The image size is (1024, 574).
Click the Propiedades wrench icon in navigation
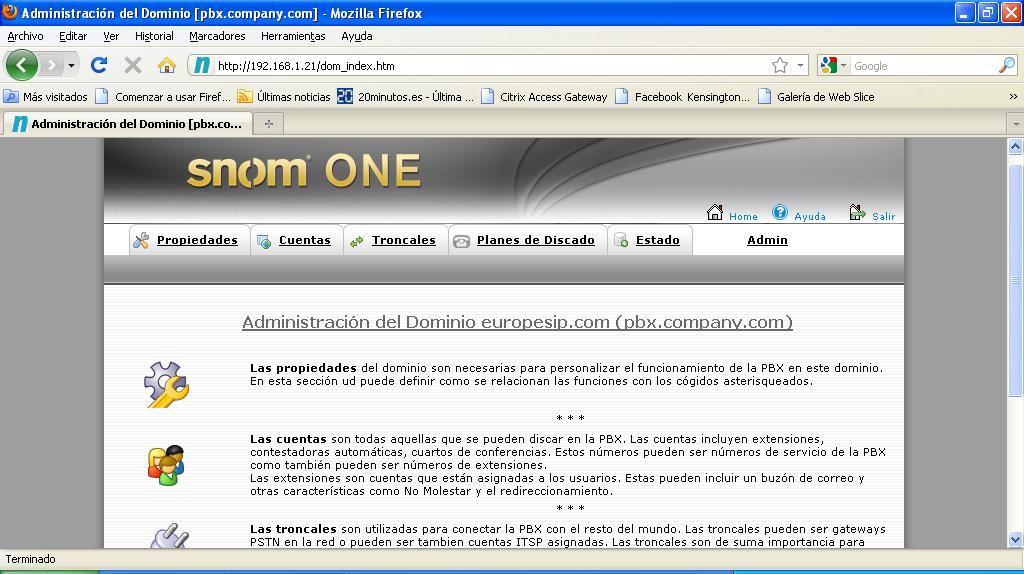point(141,240)
